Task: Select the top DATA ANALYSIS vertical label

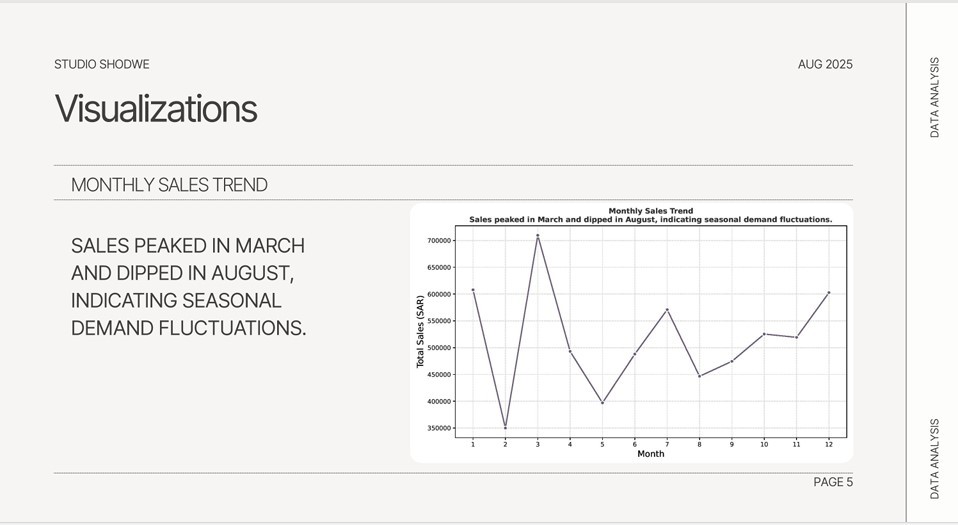Action: click(x=934, y=97)
